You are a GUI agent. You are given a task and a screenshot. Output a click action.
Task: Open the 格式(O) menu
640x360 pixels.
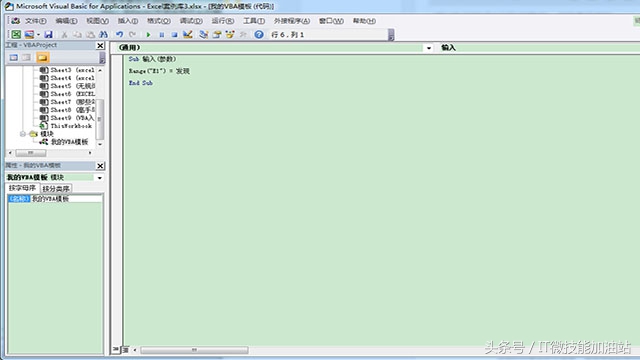[x=159, y=21]
